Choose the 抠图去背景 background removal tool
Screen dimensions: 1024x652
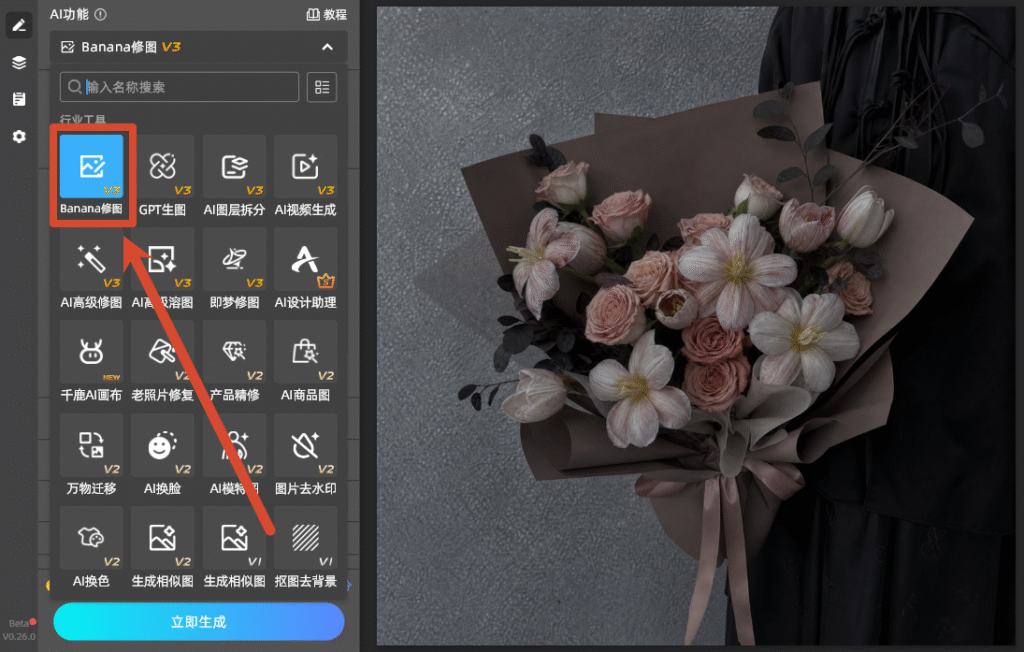[306, 538]
